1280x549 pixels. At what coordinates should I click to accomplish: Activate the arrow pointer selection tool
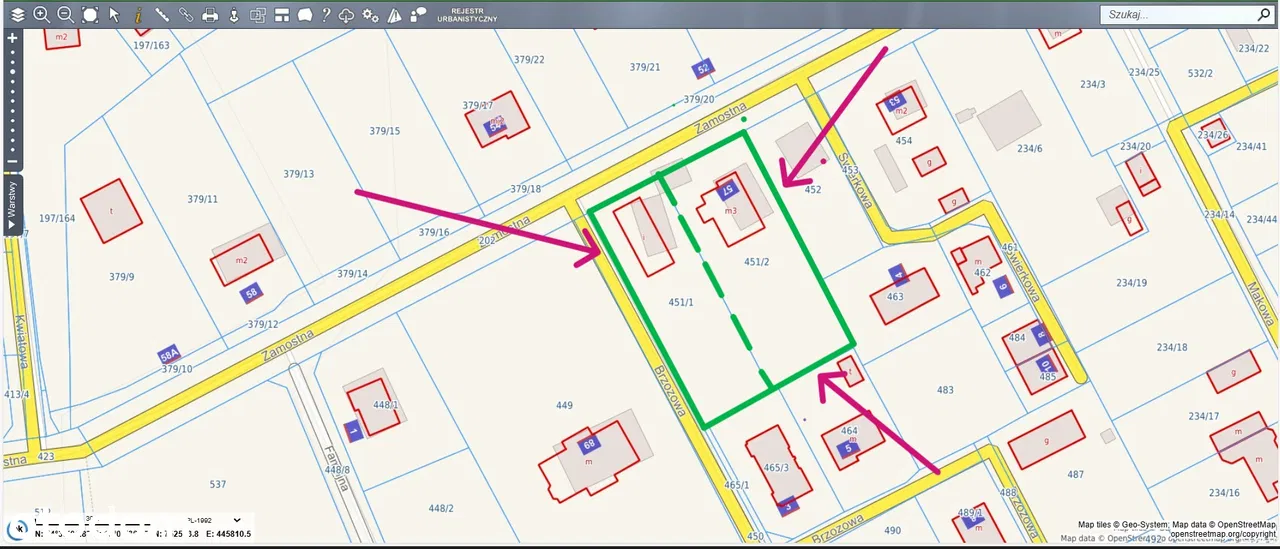[114, 14]
